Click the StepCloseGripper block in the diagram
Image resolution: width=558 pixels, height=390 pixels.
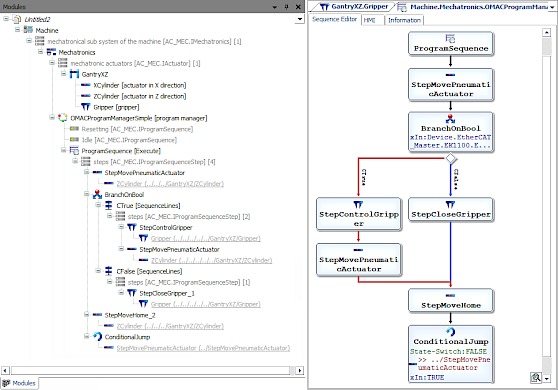tap(451, 210)
